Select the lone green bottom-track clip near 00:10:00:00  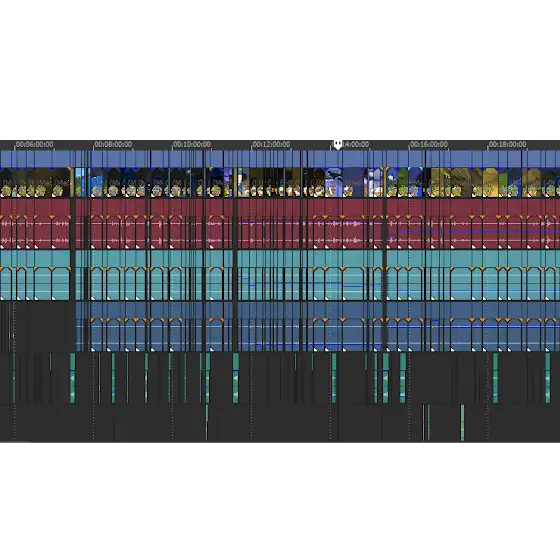[207, 422]
